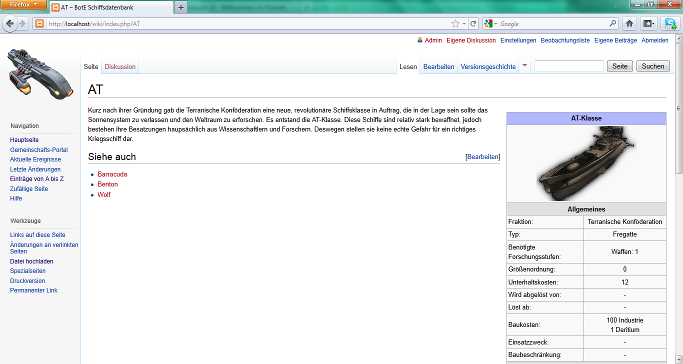Click the Seite search button
This screenshot has height=364, width=683.
[620, 66]
